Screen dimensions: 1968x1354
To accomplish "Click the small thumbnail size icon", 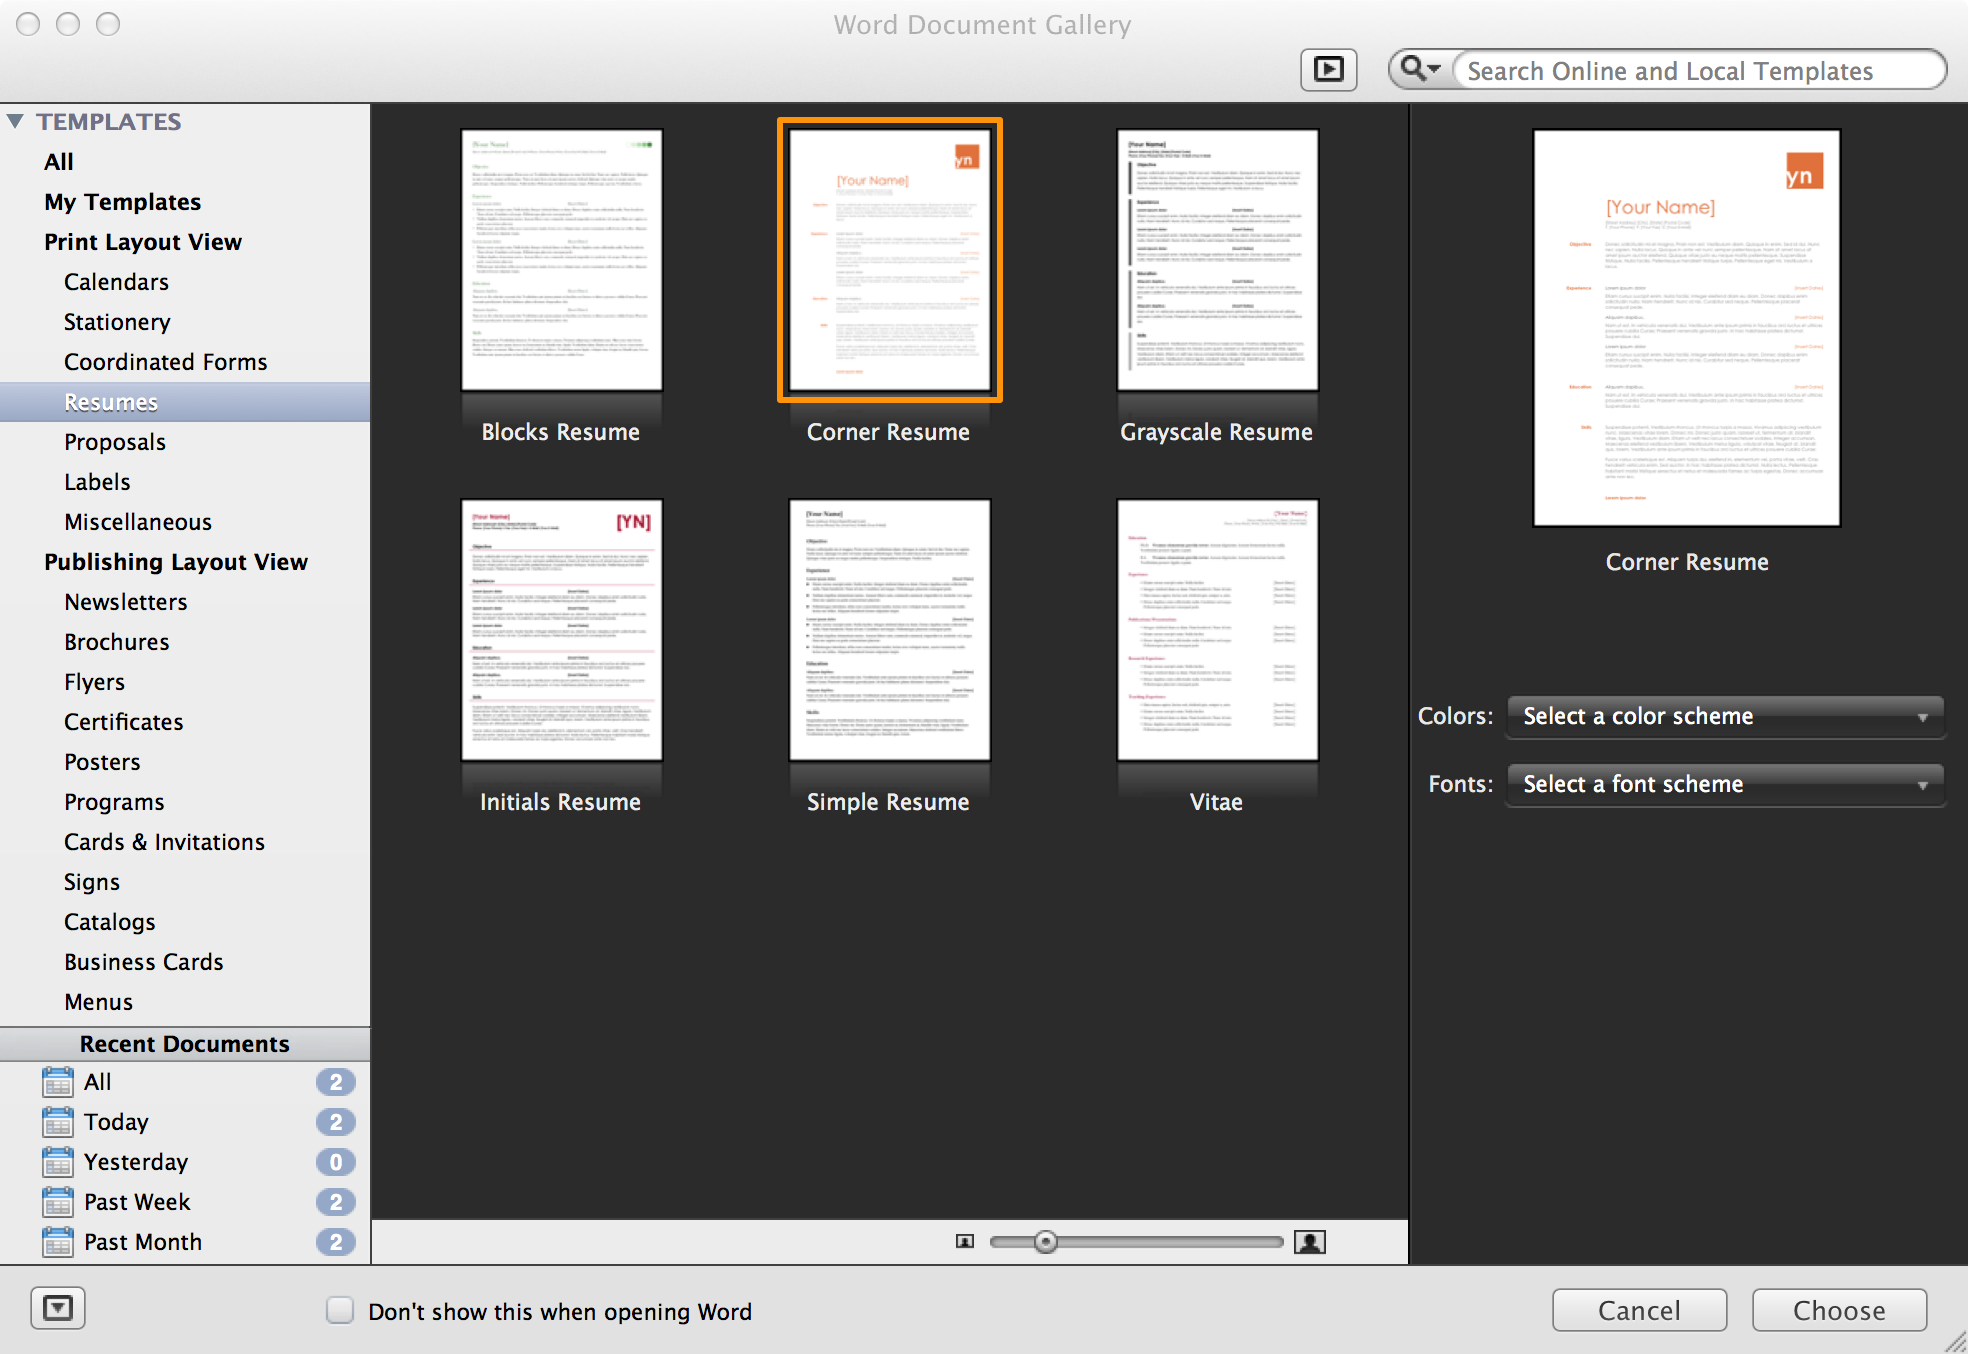I will [x=965, y=1242].
